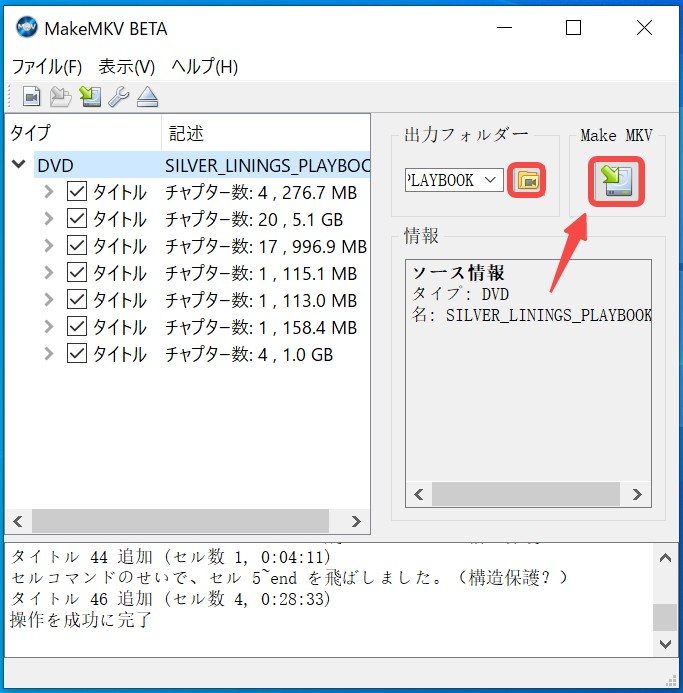Uncheck the 276.7 MB title checkbox
This screenshot has height=693, width=683.
[77, 192]
